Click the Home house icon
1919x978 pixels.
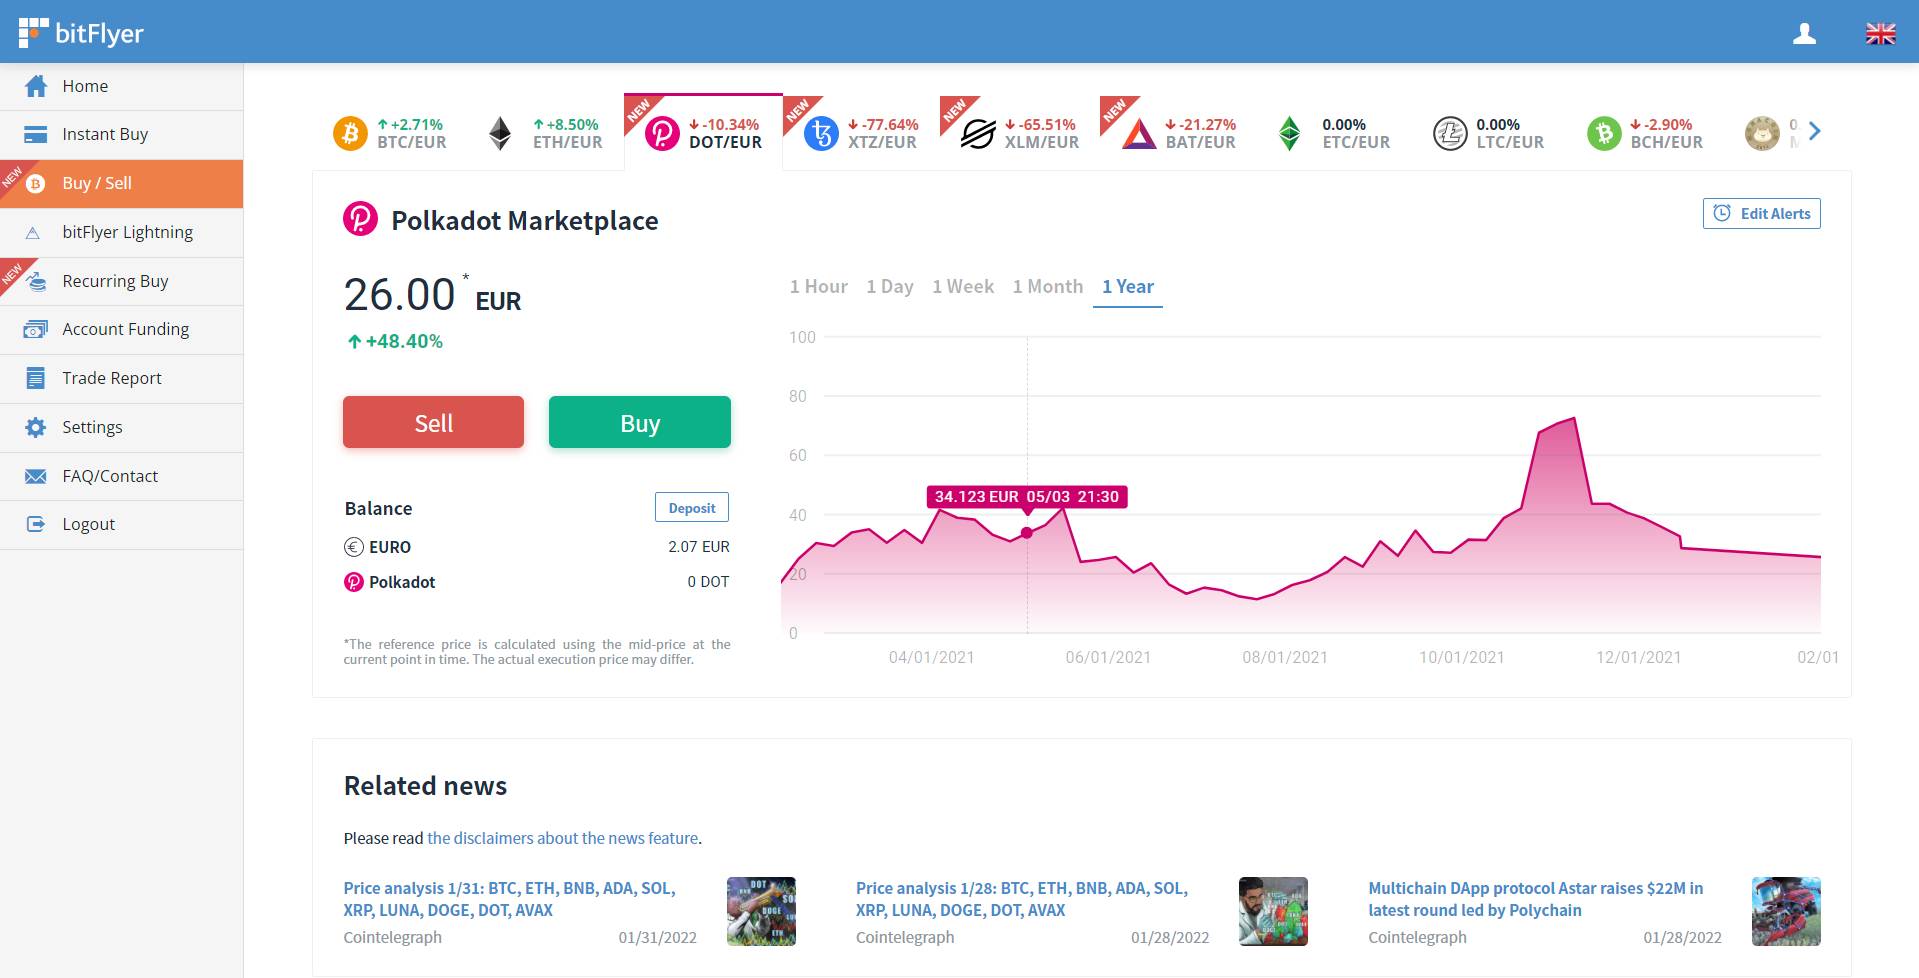(x=36, y=86)
